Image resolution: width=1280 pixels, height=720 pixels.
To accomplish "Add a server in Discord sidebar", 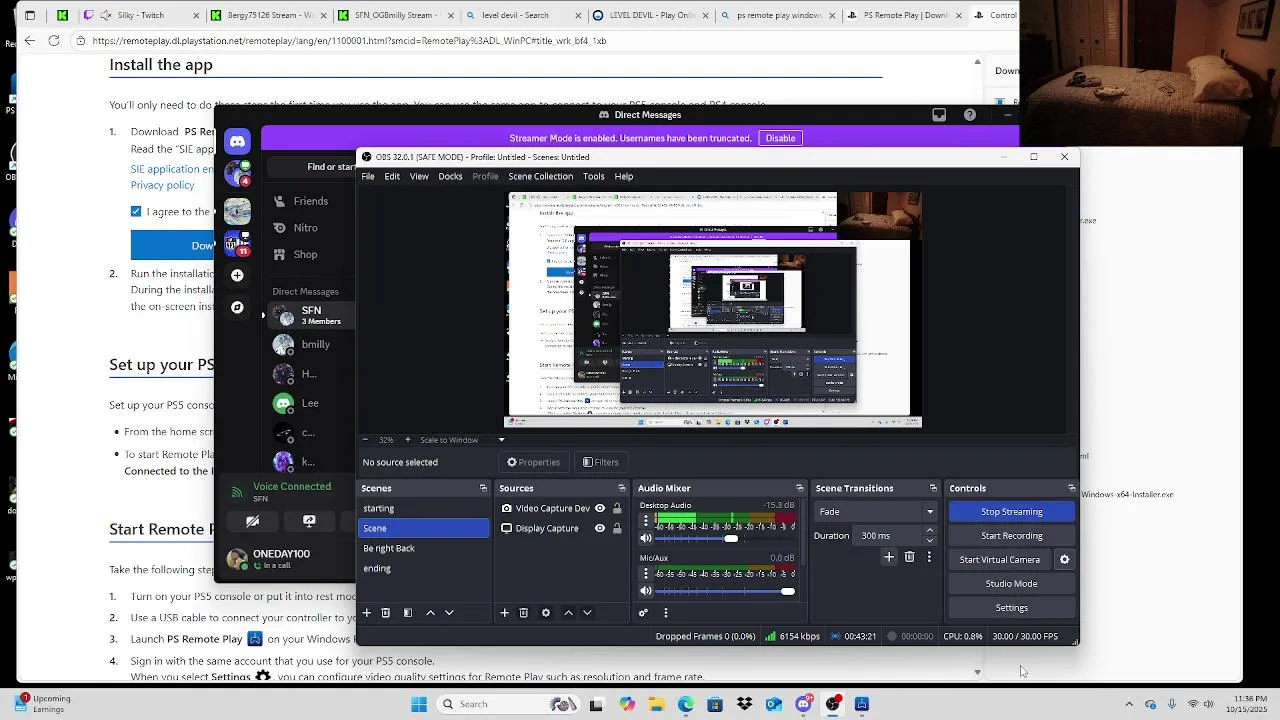I will pyautogui.click(x=237, y=275).
